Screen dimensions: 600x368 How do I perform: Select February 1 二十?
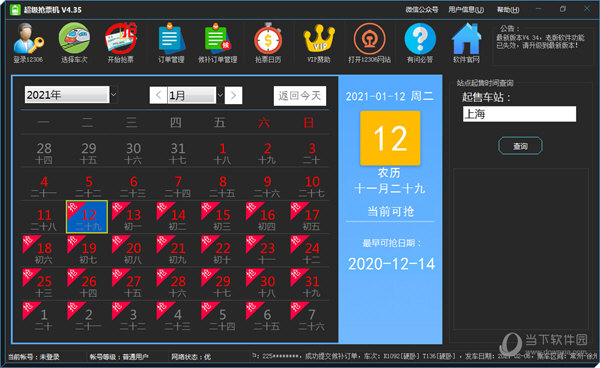pyautogui.click(x=43, y=317)
